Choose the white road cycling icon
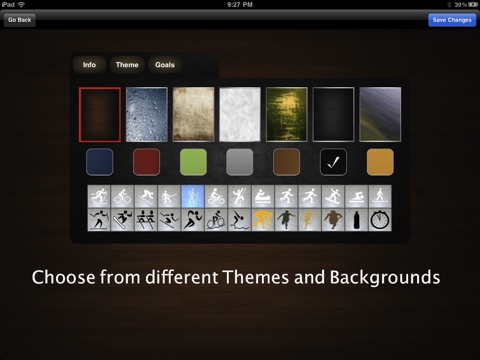 point(122,196)
